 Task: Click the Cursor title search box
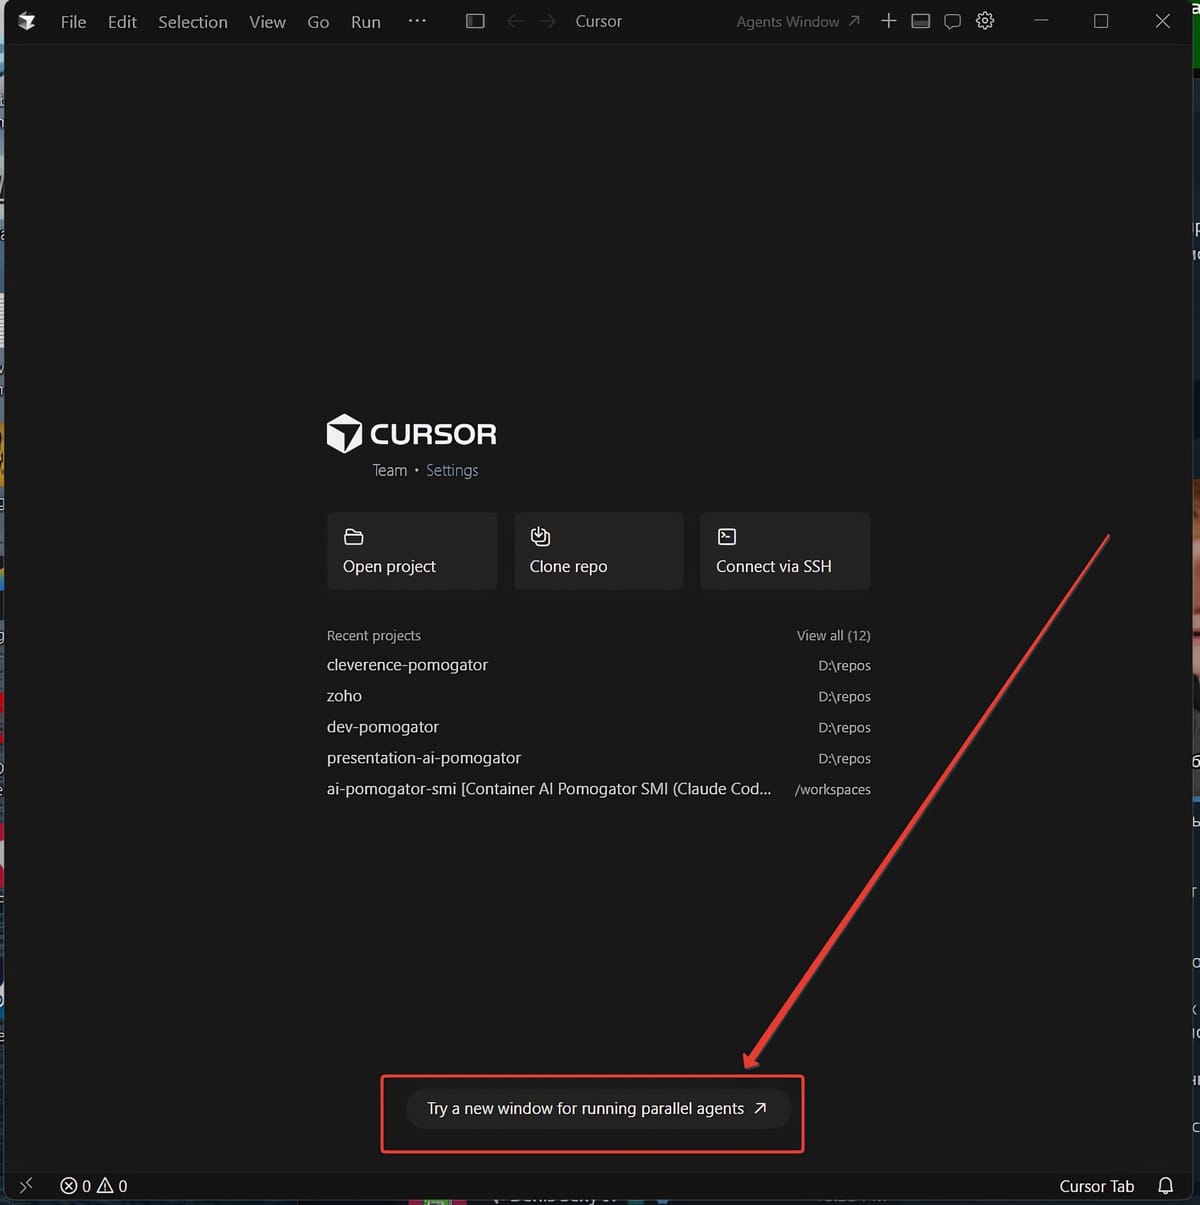coord(598,21)
